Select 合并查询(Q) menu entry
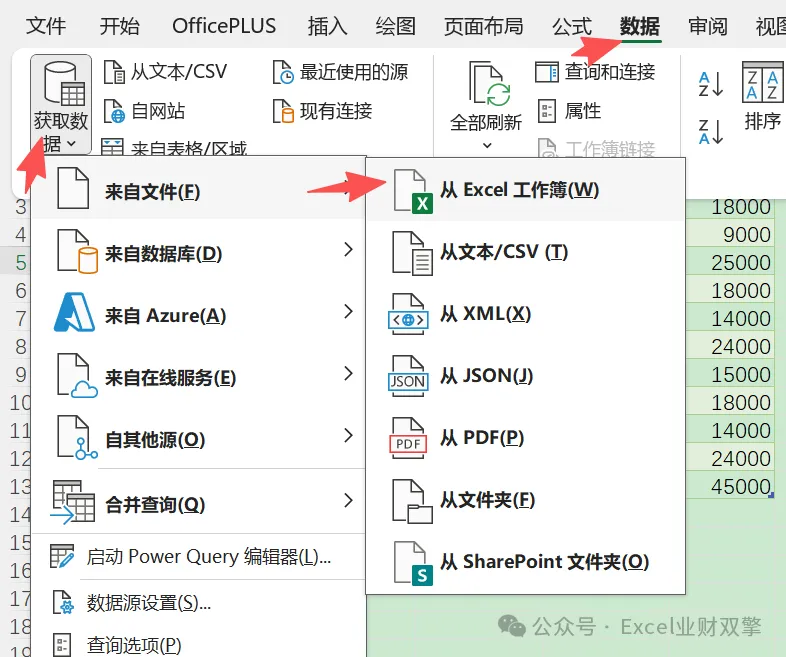 coord(199,503)
